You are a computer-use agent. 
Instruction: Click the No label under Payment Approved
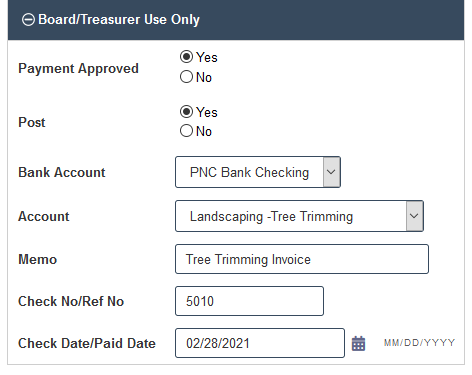pyautogui.click(x=204, y=77)
